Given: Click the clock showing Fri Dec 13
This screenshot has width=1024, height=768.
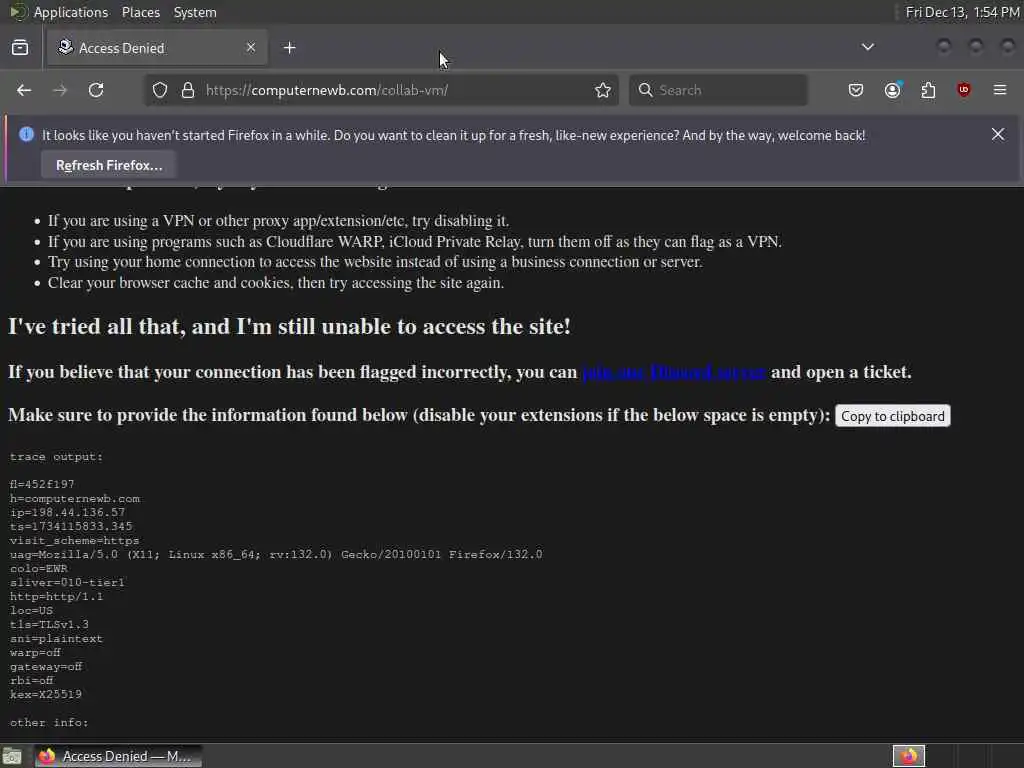Looking at the screenshot, I should coord(962,12).
